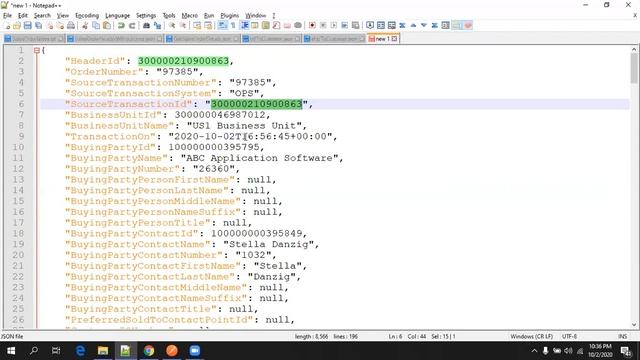This screenshot has height=360, width=640.
Task: Stop macro recording toolbar icon
Action: (323, 25)
